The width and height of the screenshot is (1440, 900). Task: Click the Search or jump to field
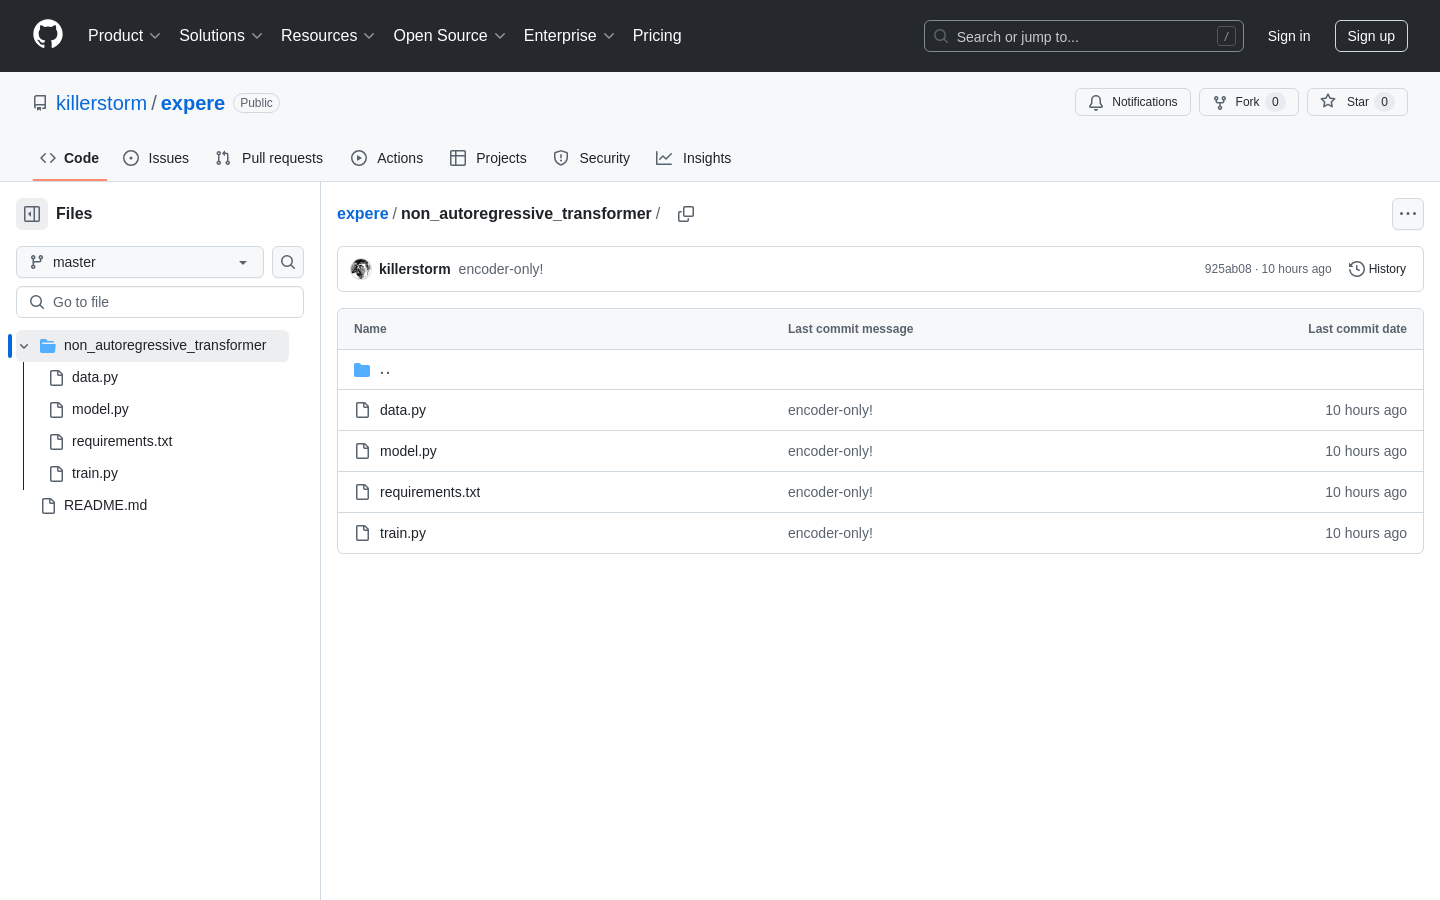pos(1084,36)
